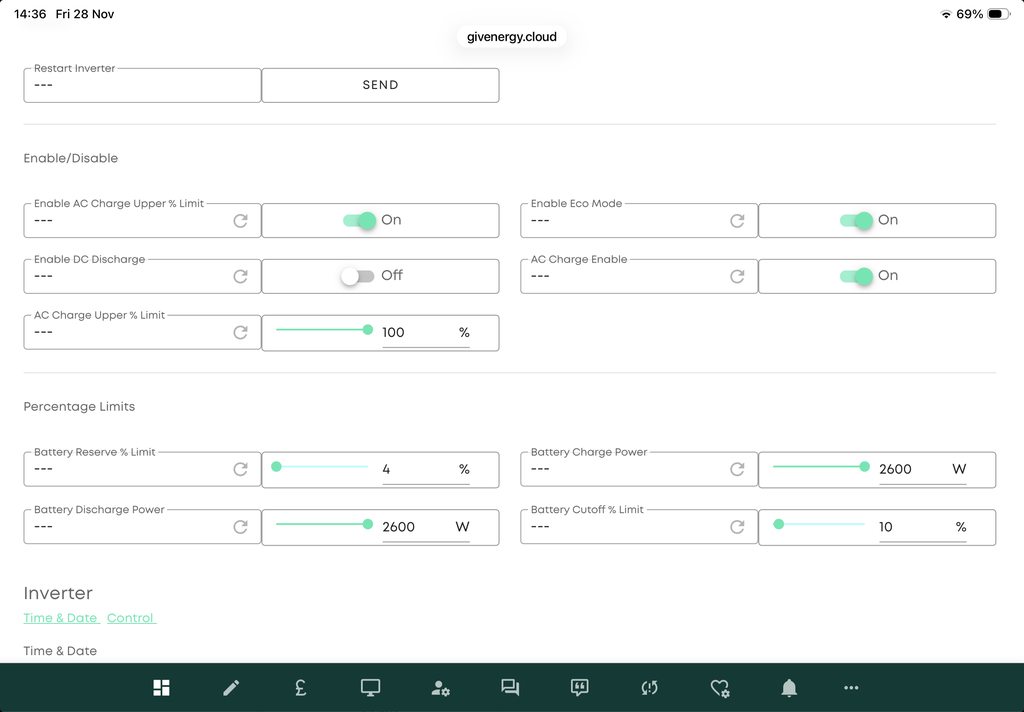Follow the Control link under Inverter
1024x712 pixels.
coord(131,618)
